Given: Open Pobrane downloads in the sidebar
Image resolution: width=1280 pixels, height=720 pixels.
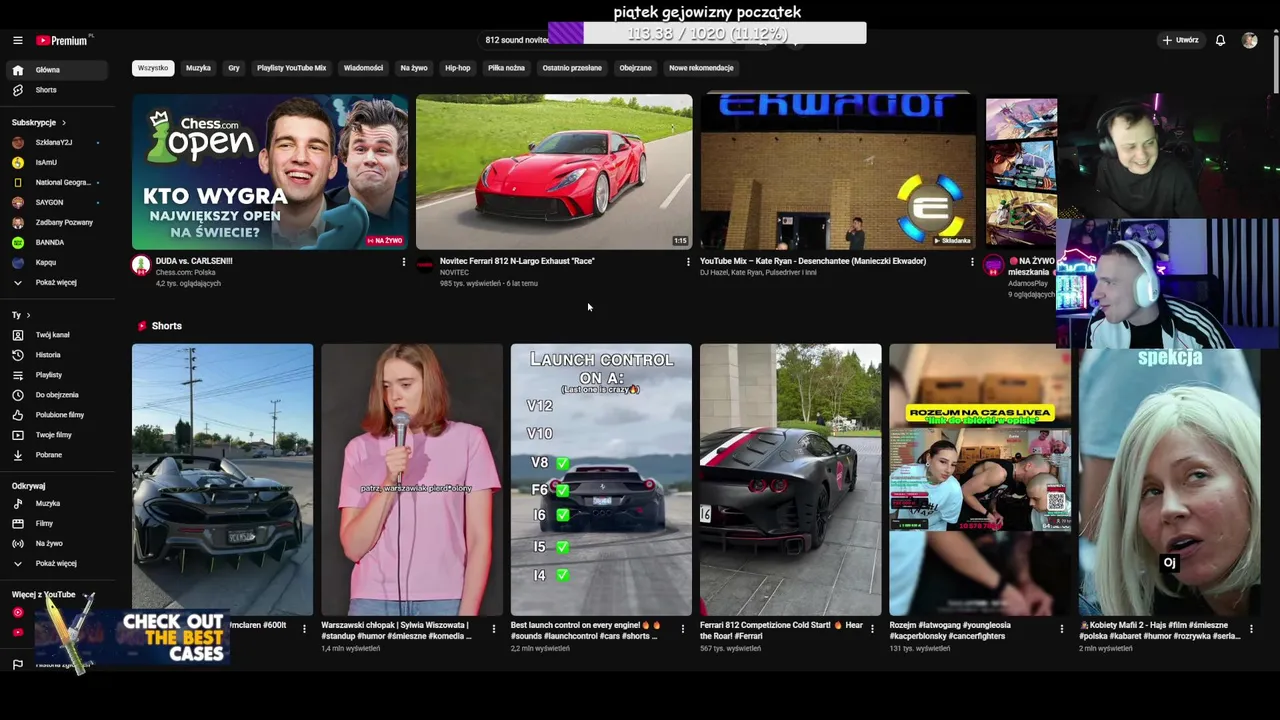Looking at the screenshot, I should 55,455.
